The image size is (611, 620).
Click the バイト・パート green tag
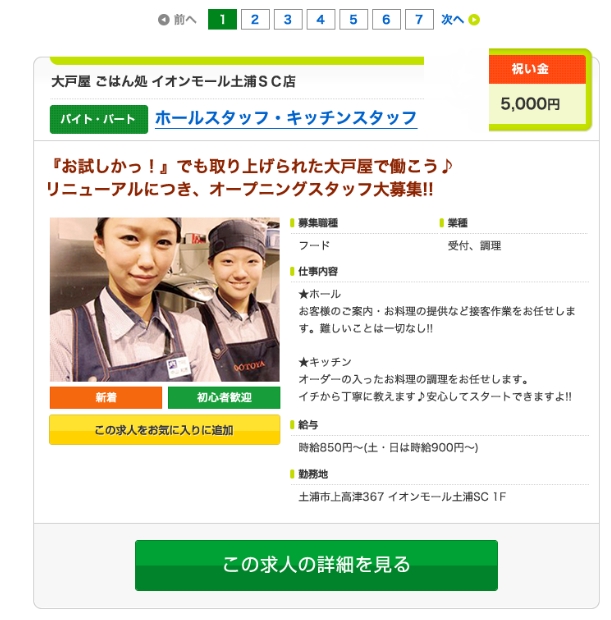click(x=99, y=119)
